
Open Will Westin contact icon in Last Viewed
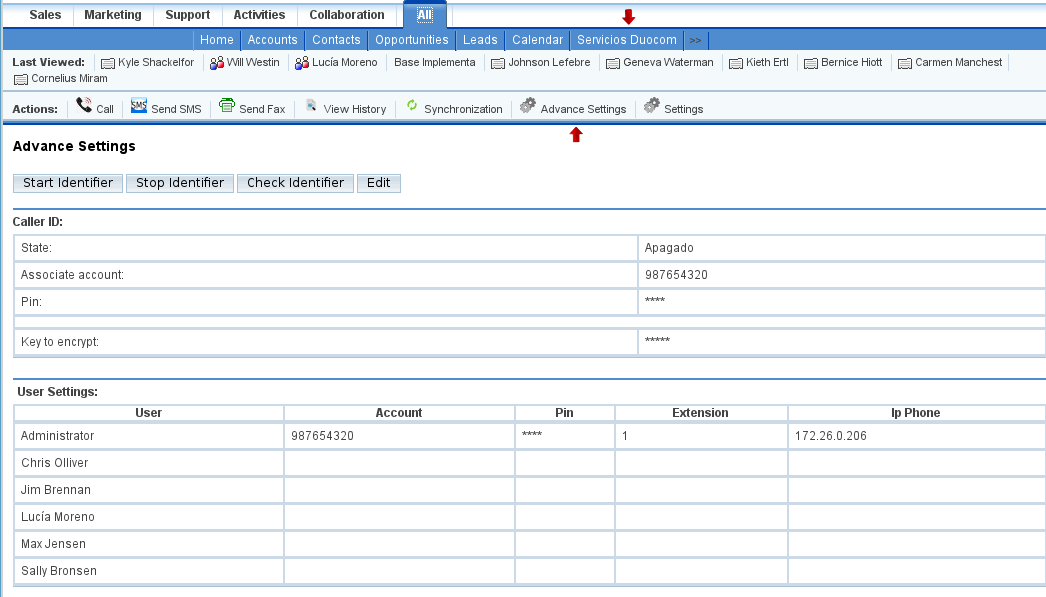tap(216, 63)
